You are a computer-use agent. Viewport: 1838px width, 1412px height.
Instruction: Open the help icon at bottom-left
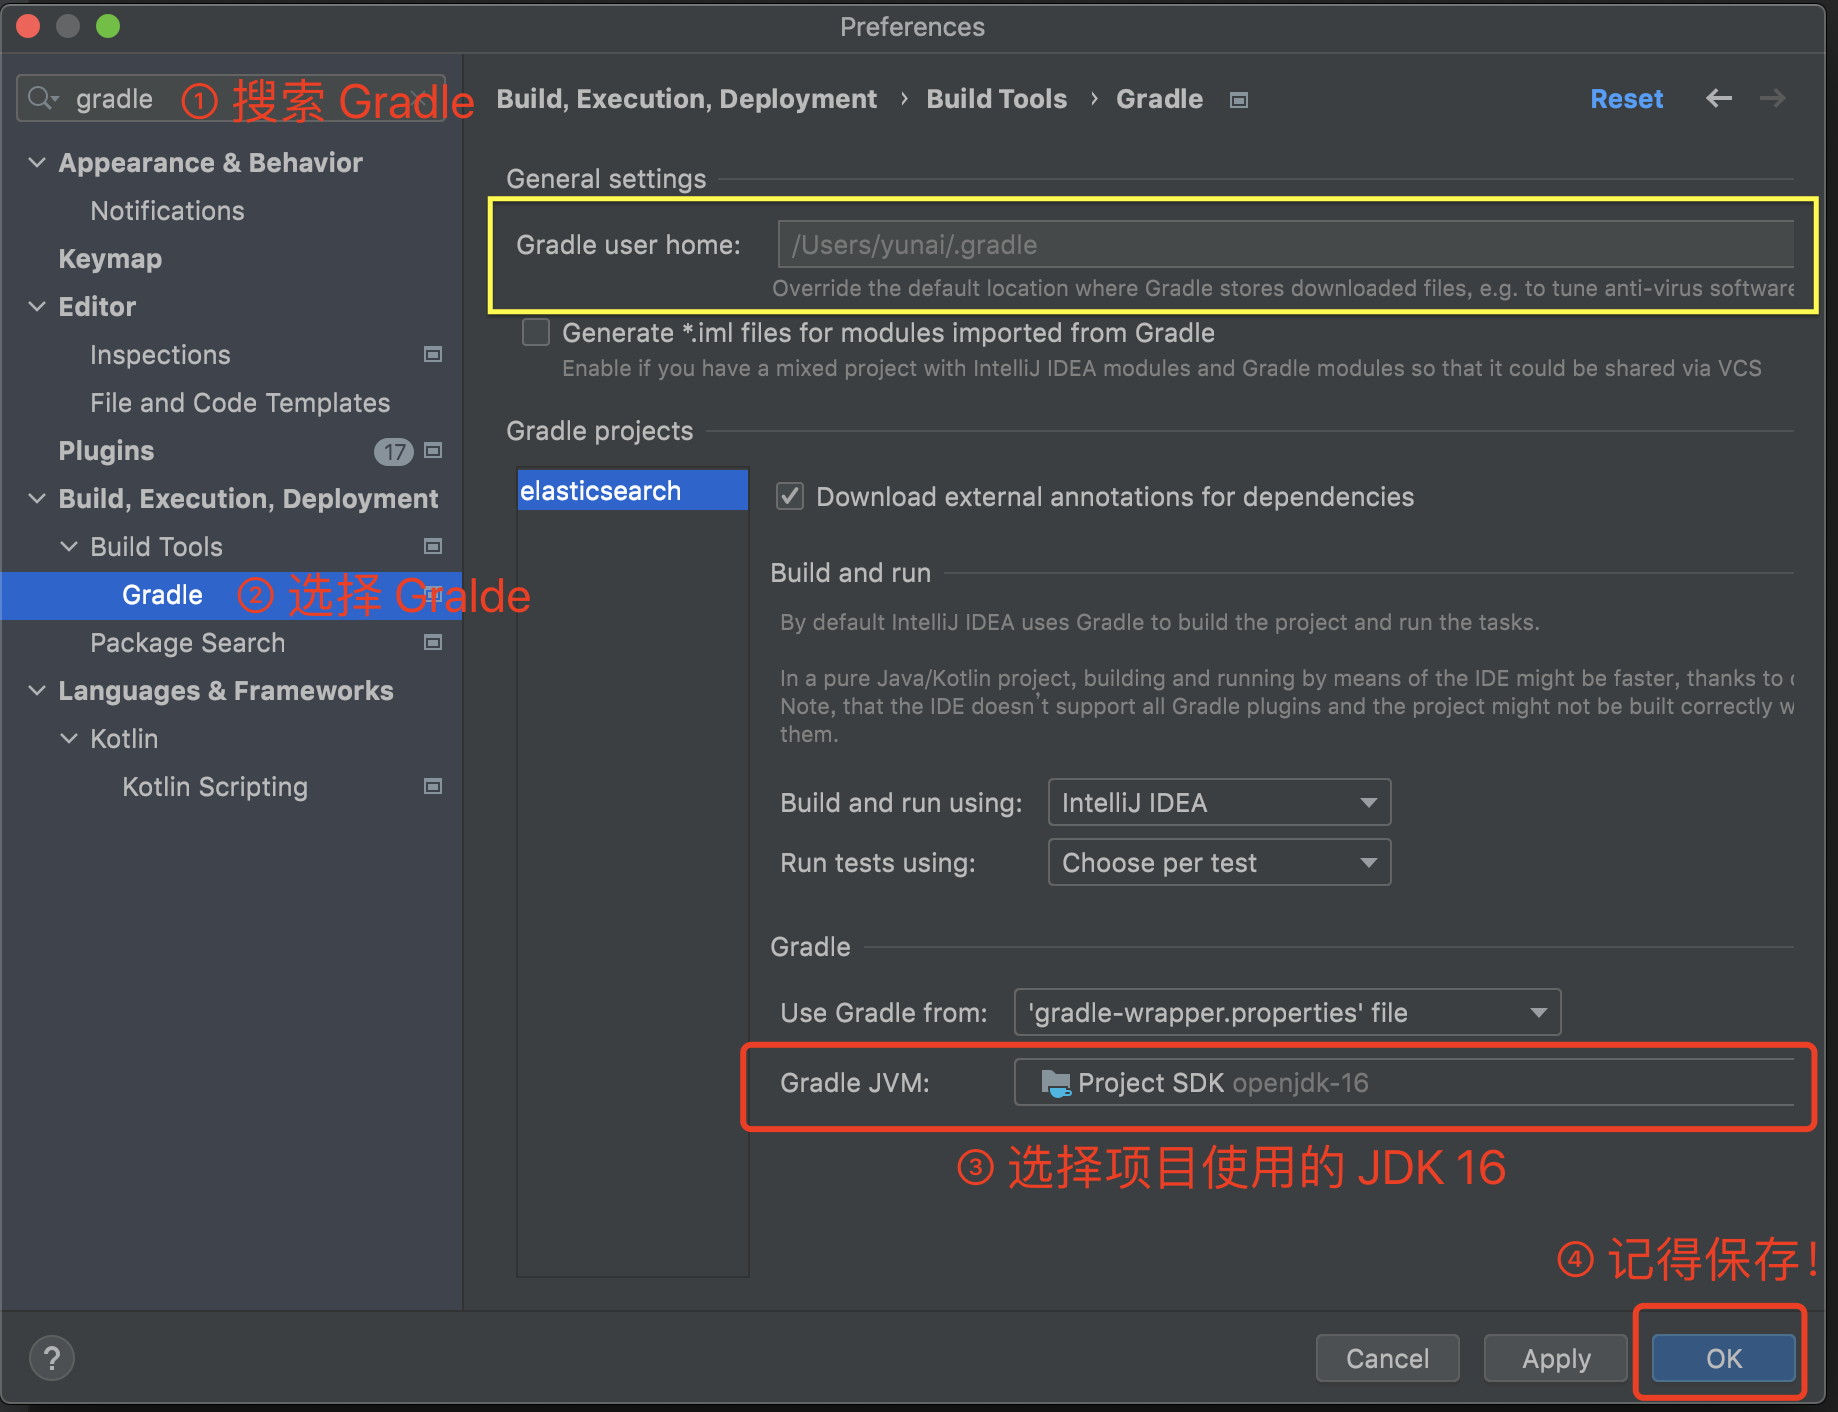51,1358
